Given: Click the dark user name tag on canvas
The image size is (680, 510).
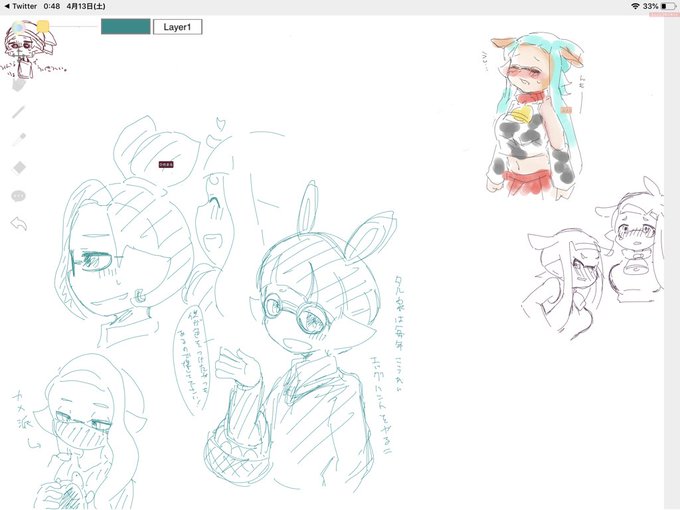Looking at the screenshot, I should pos(166,164).
